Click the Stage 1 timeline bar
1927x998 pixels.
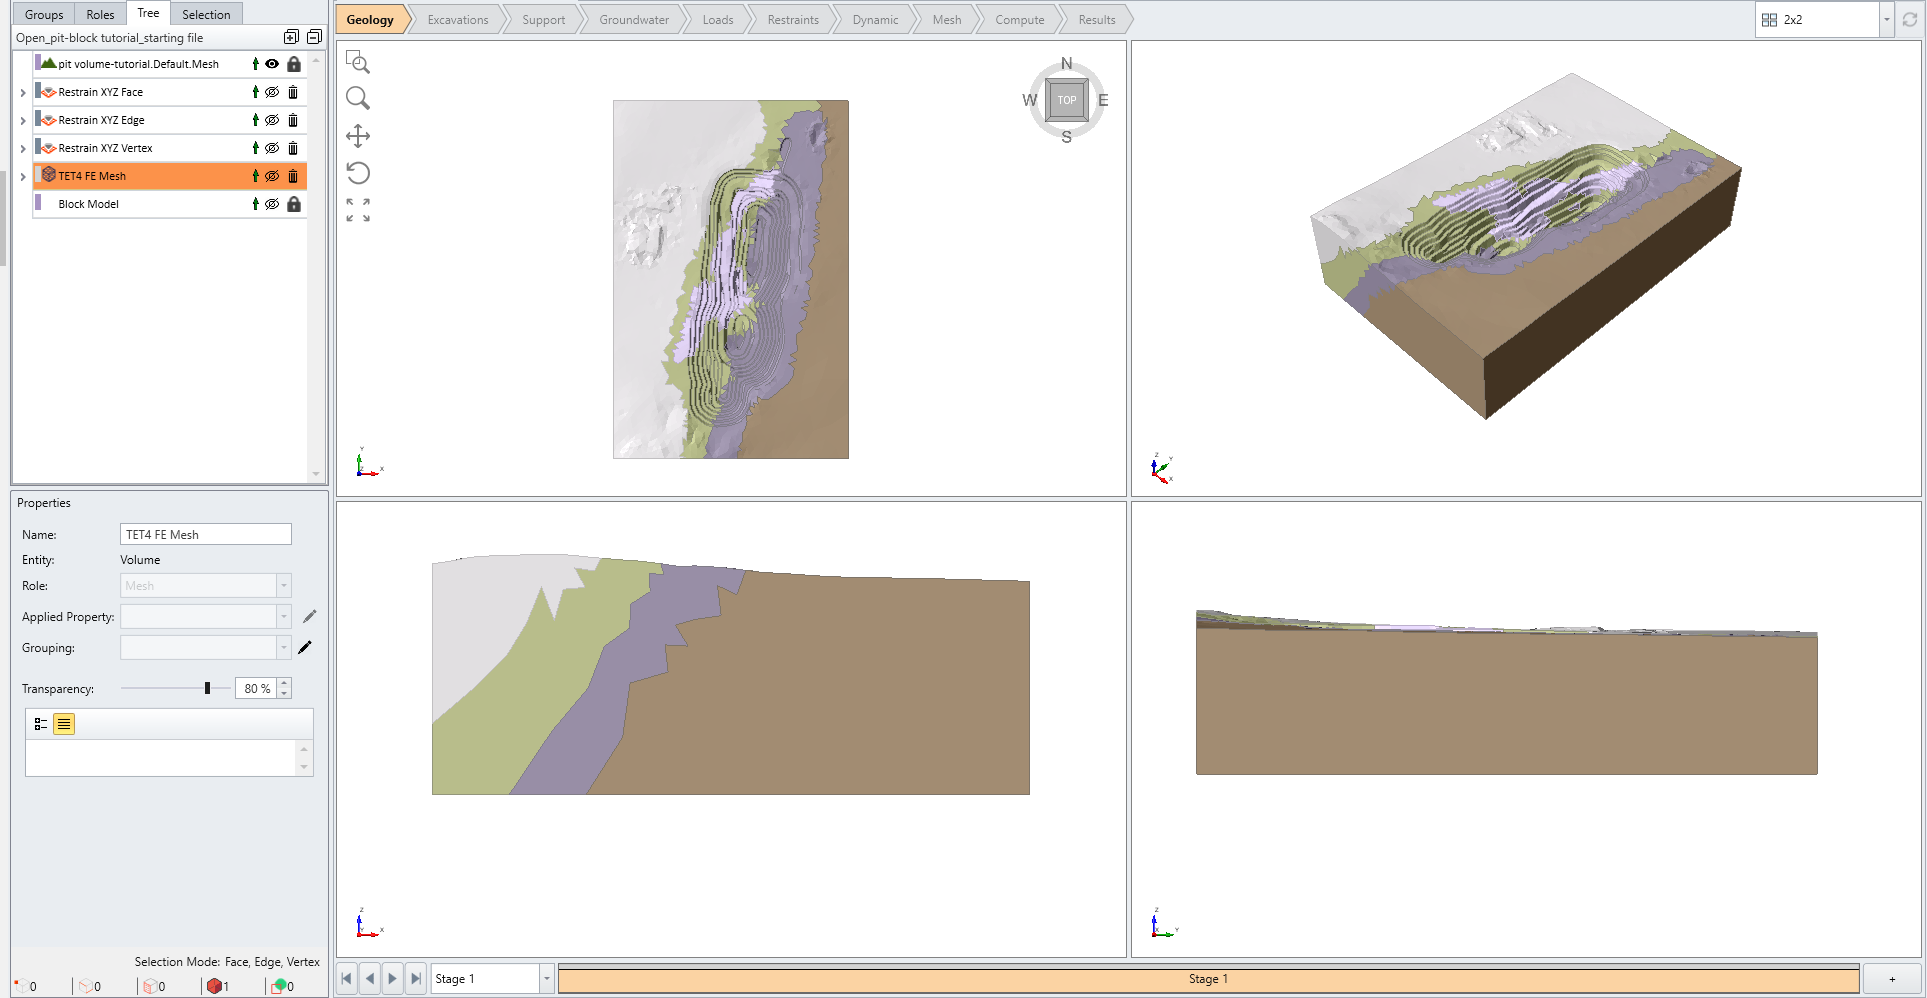point(1208,979)
